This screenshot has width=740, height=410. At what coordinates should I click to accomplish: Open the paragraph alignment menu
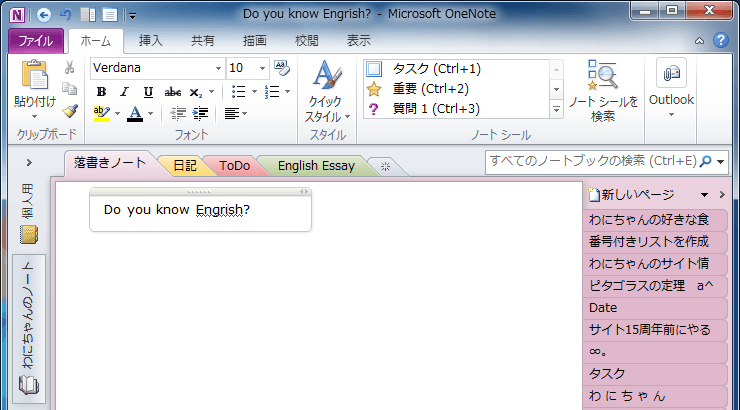tap(235, 114)
